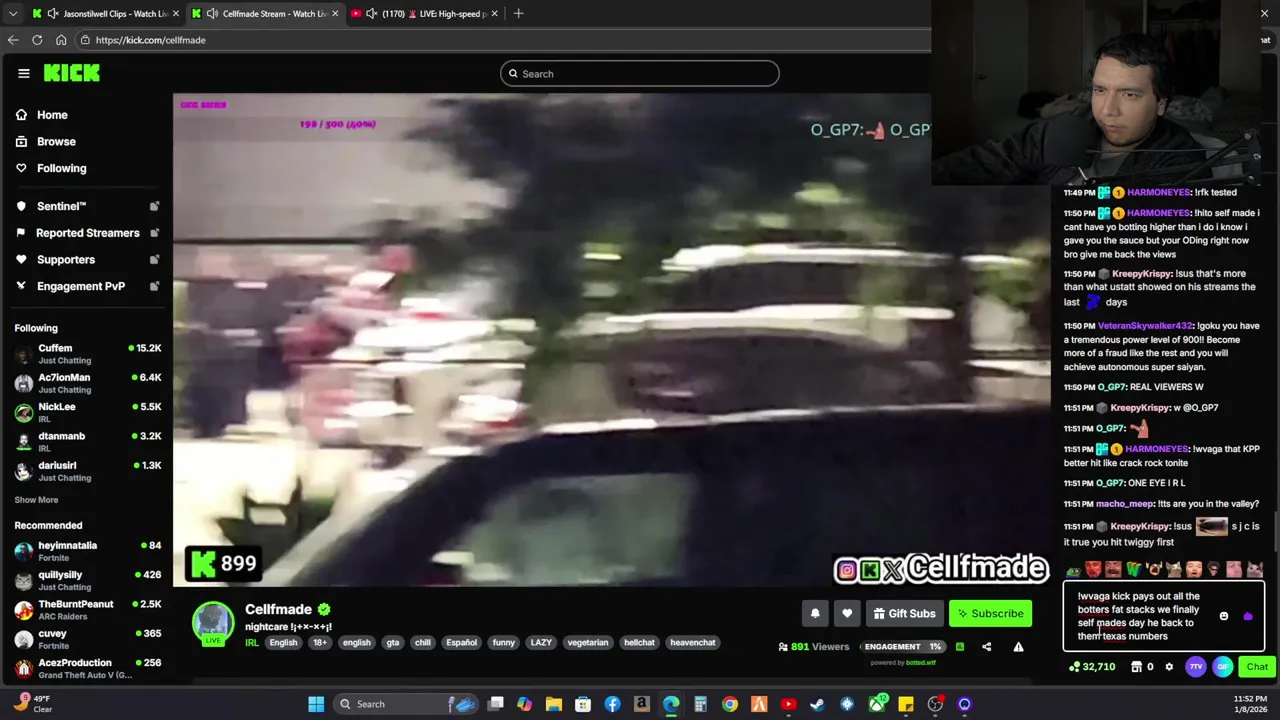Open the Windows Start menu

[x=316, y=704]
